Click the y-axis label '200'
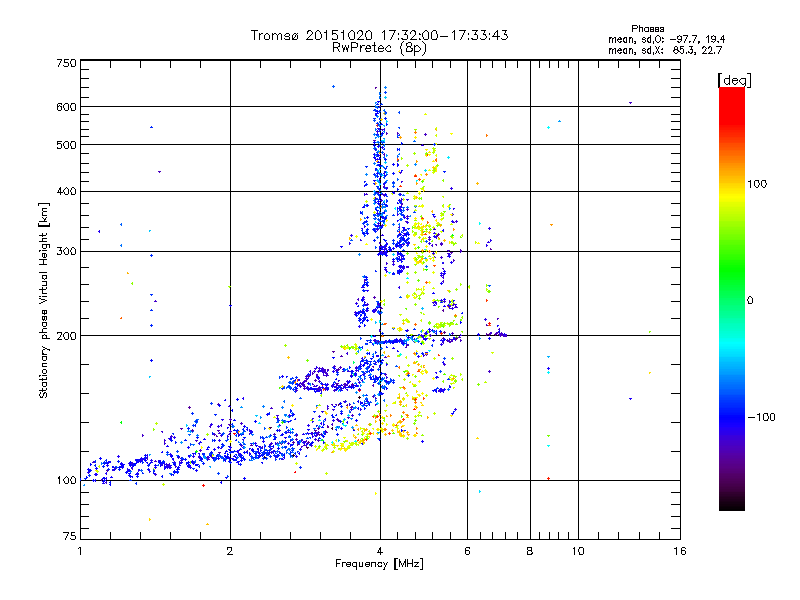This screenshot has height=600, width=800. 66,336
